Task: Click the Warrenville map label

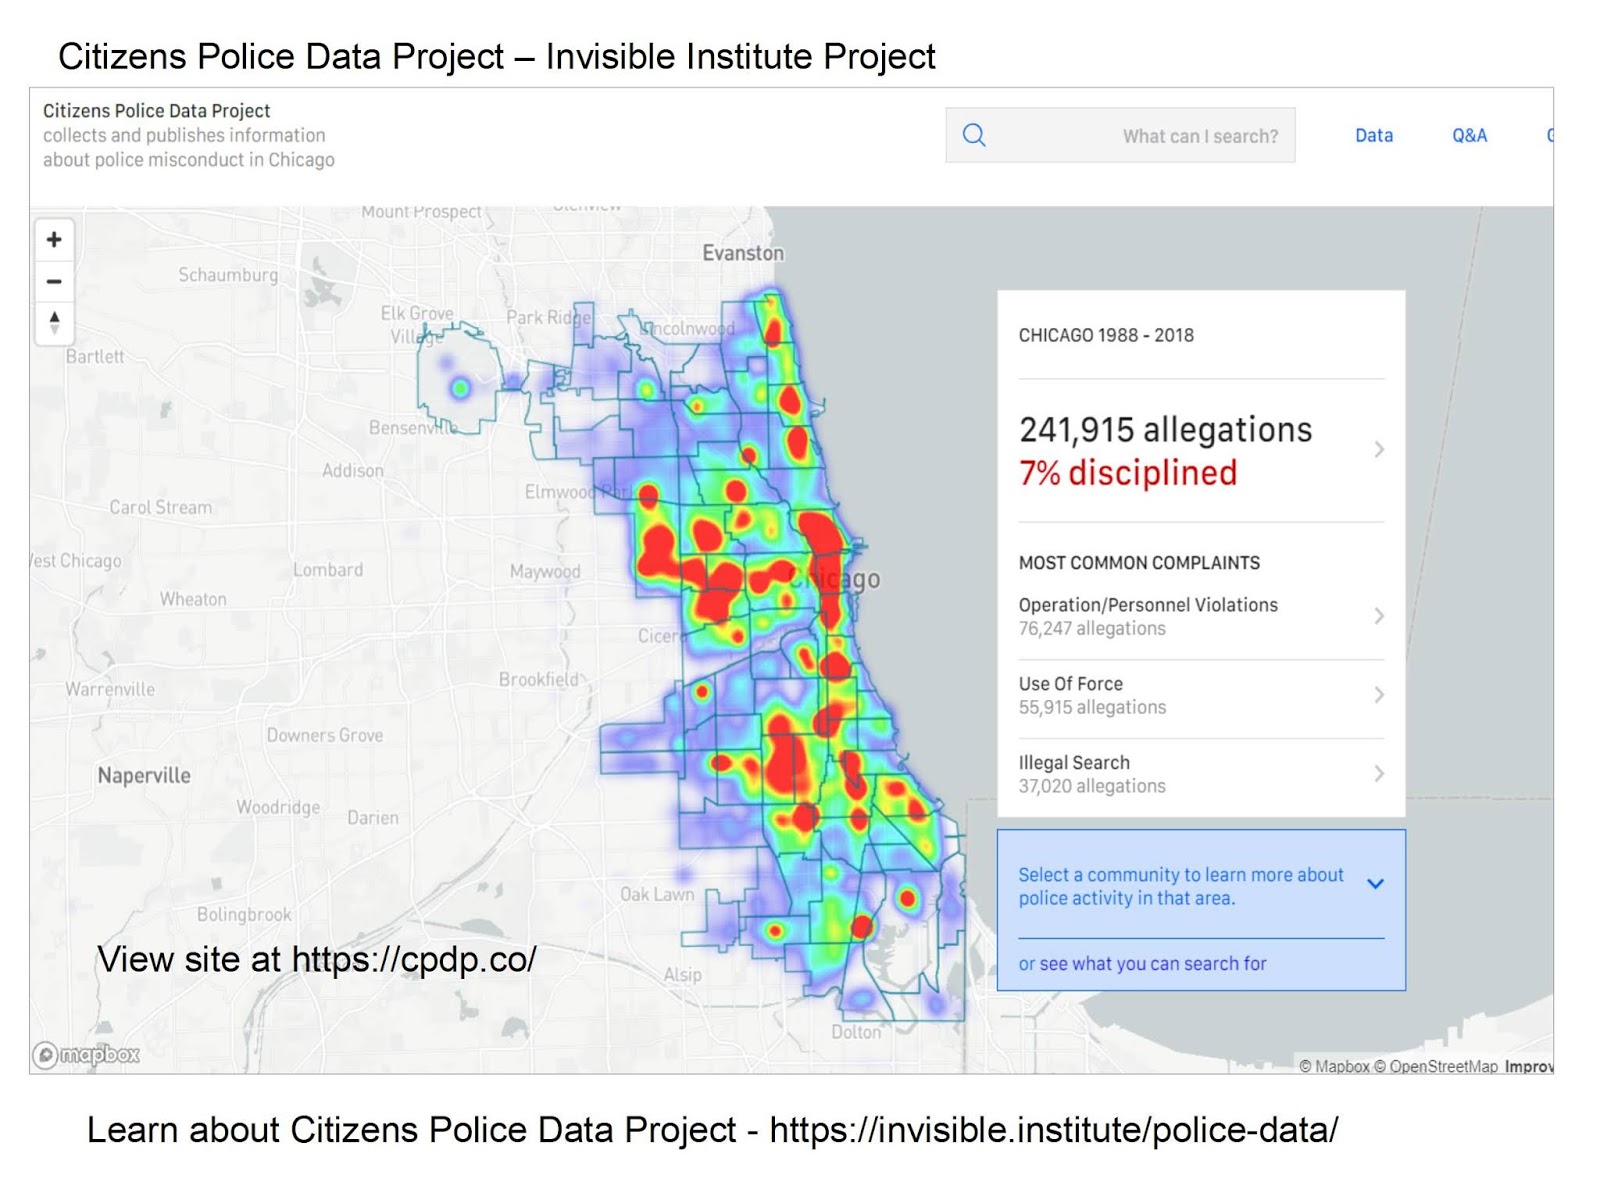Action: click(110, 690)
